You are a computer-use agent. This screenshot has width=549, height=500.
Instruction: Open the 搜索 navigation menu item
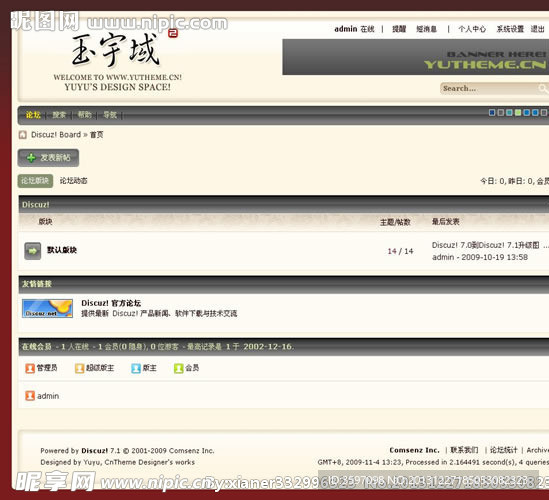coord(59,115)
